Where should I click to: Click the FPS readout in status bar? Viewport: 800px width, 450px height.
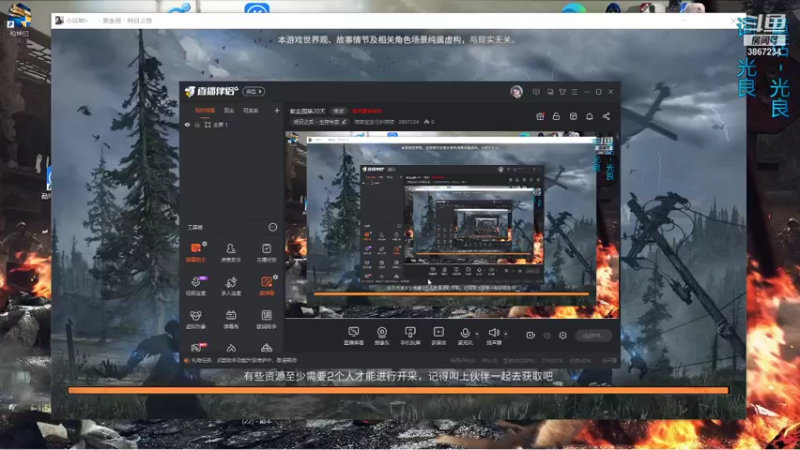click(489, 360)
